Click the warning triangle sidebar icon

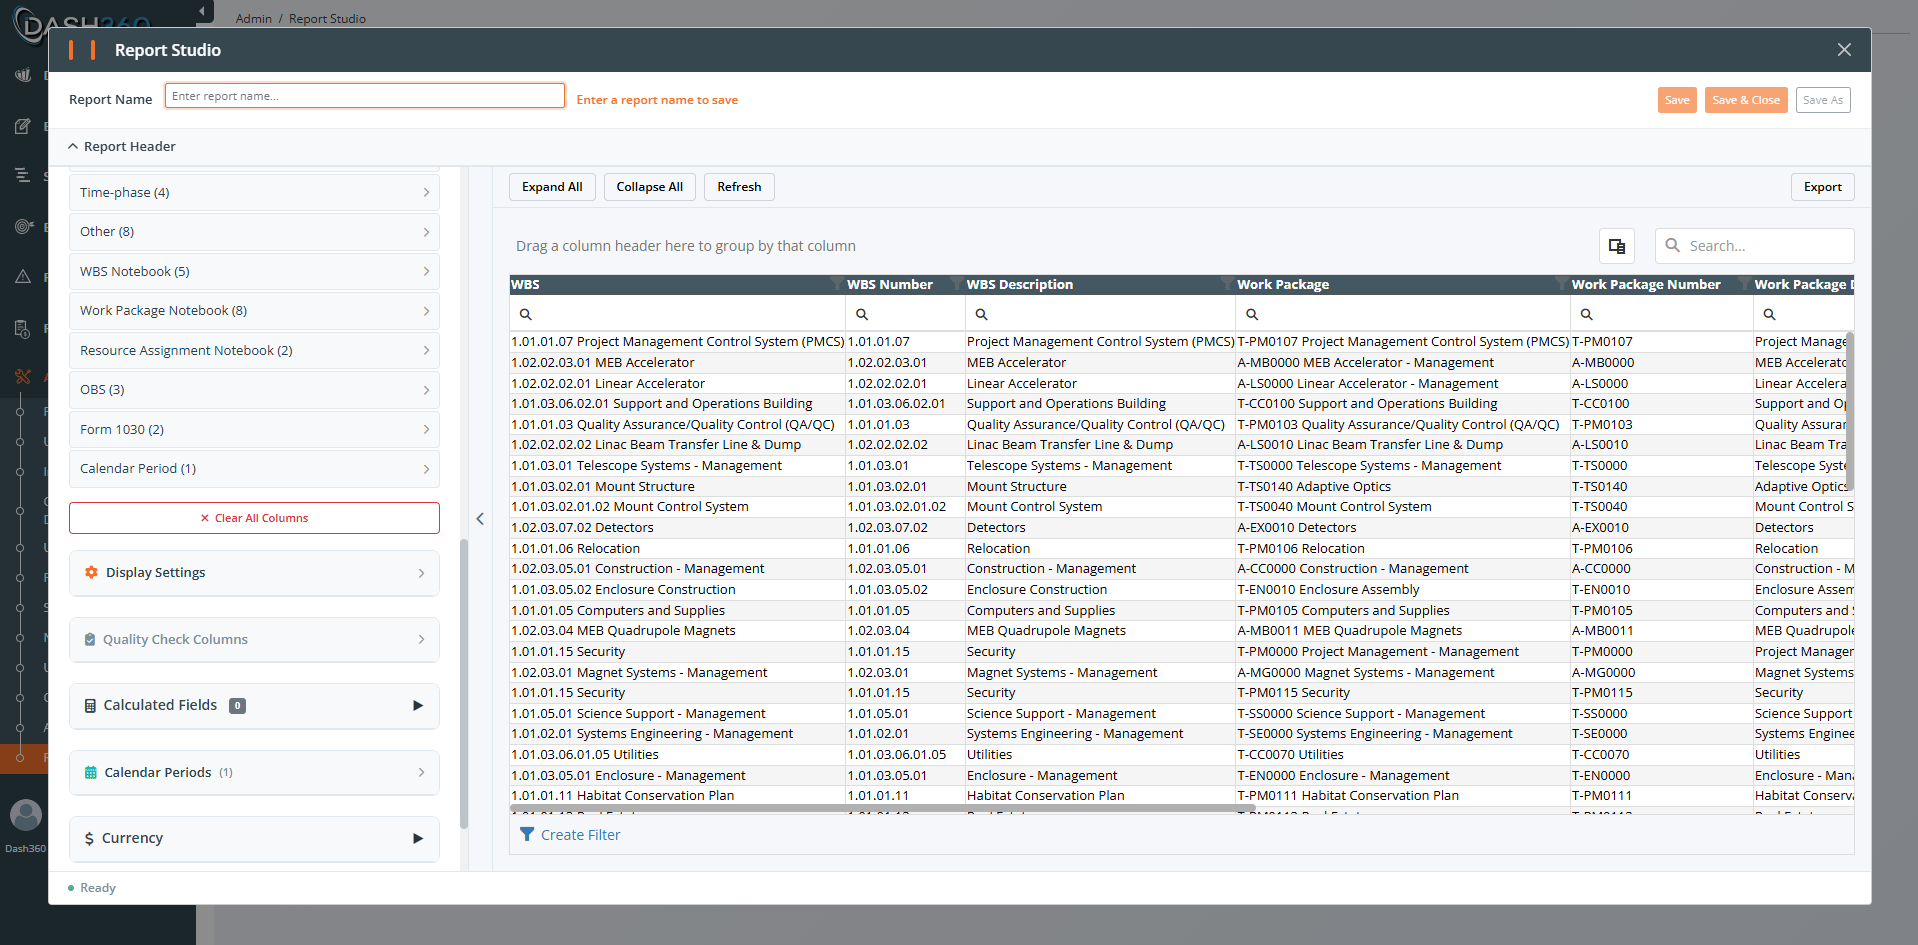(23, 276)
